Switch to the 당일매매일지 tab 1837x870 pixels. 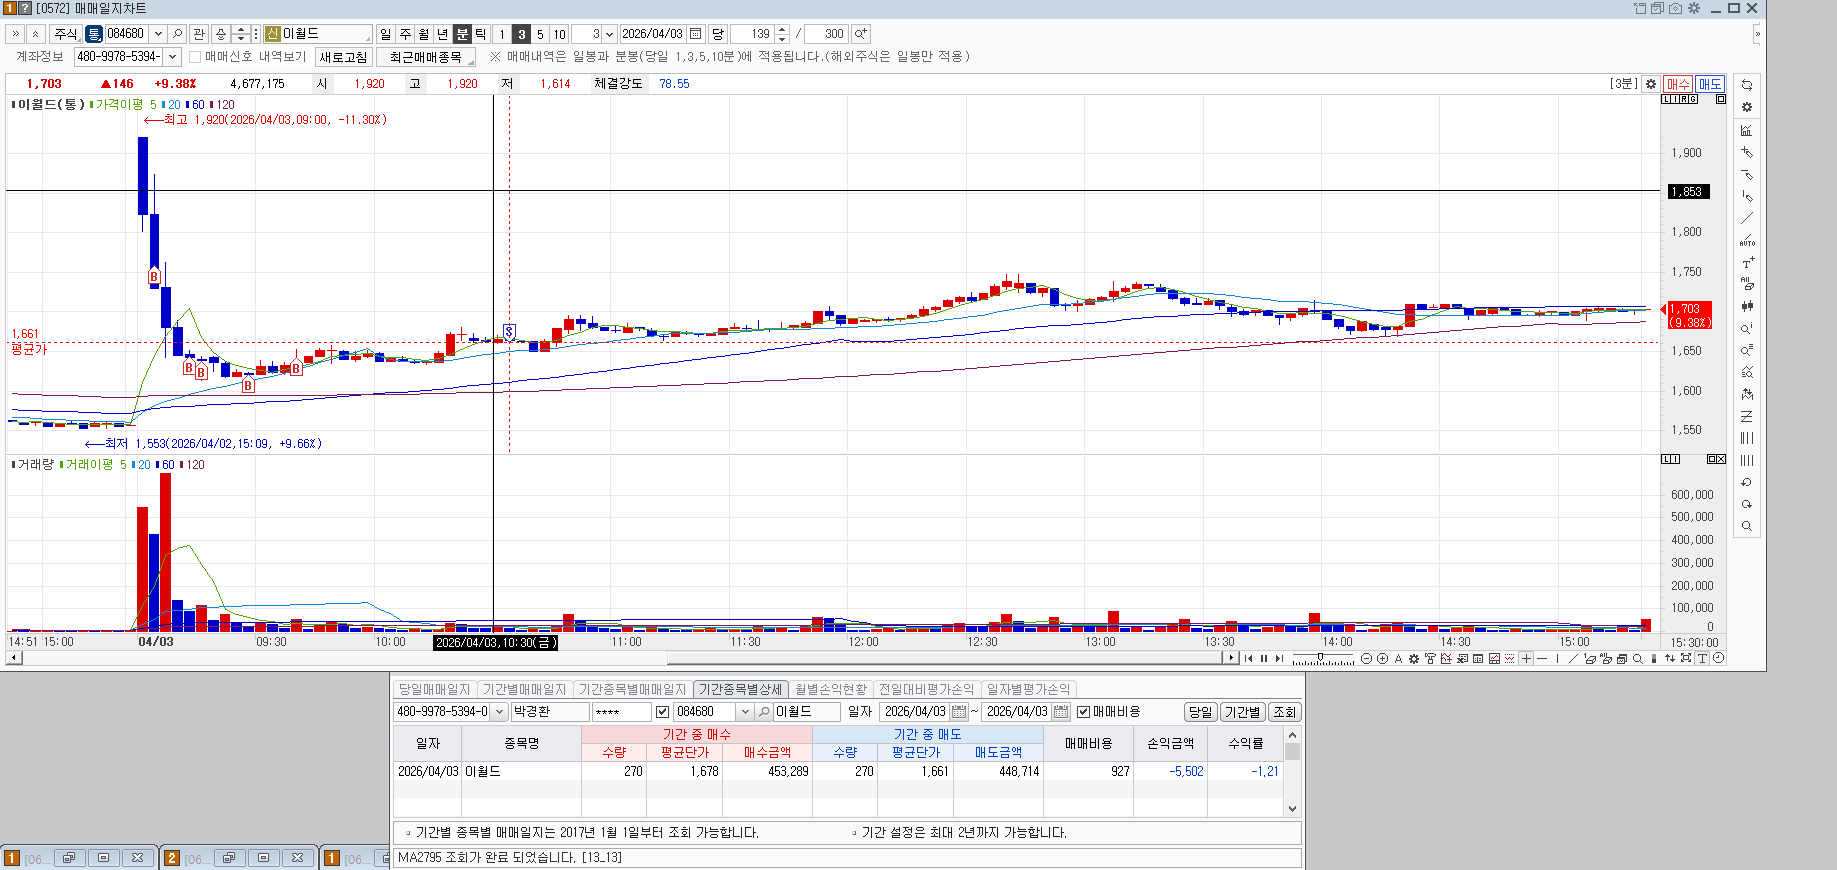[x=434, y=689]
